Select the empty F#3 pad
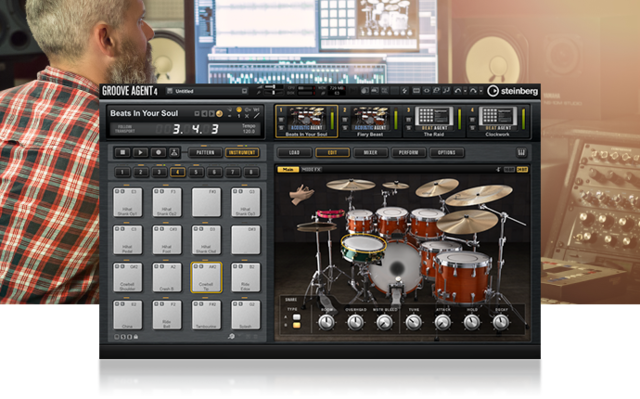Image resolution: width=640 pixels, height=399 pixels. (206, 202)
